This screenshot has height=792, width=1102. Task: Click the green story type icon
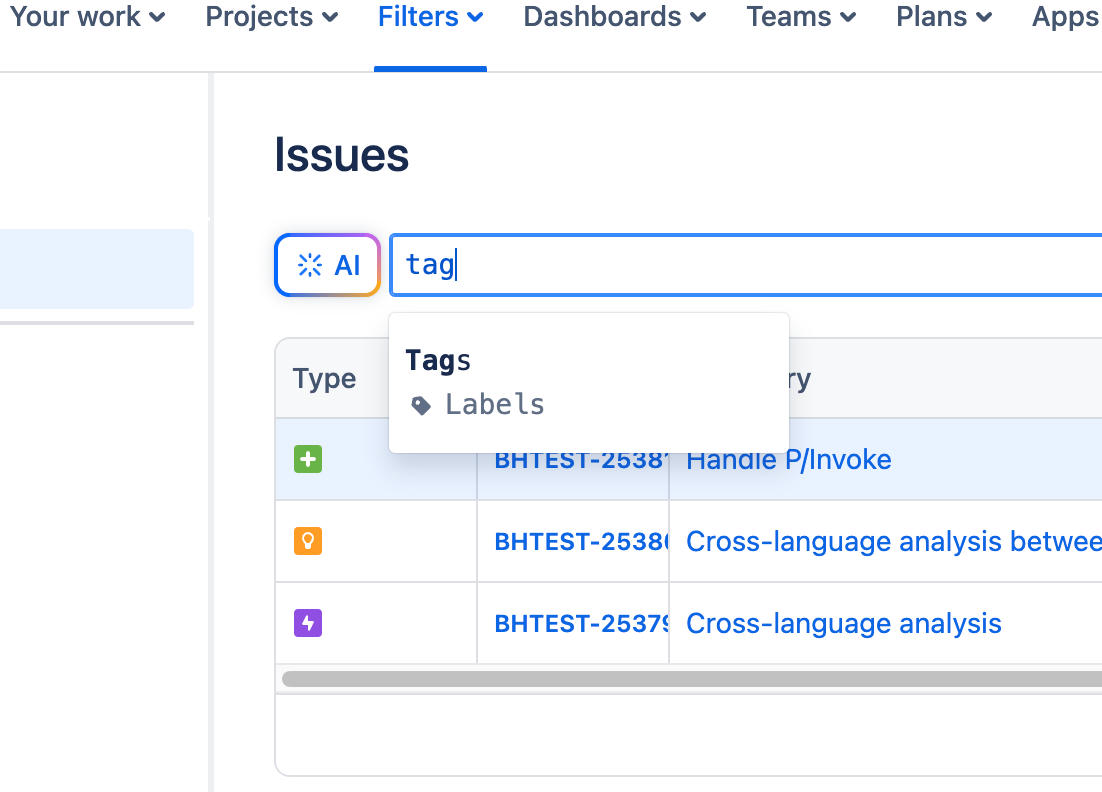(308, 460)
